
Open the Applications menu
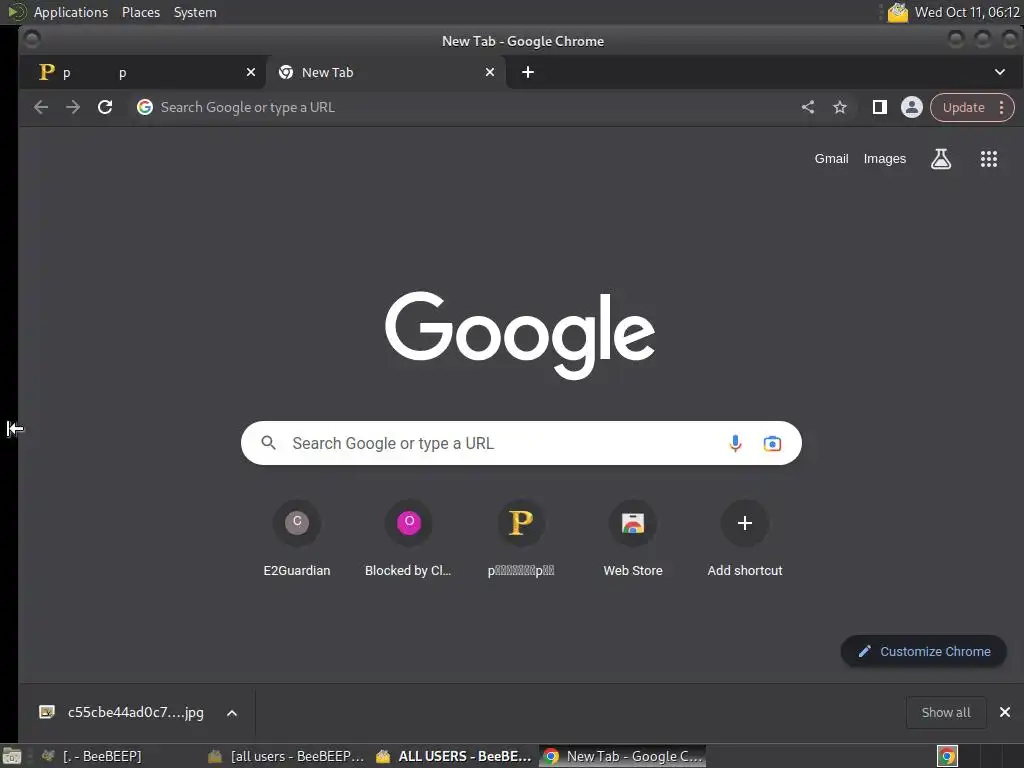[x=71, y=12]
